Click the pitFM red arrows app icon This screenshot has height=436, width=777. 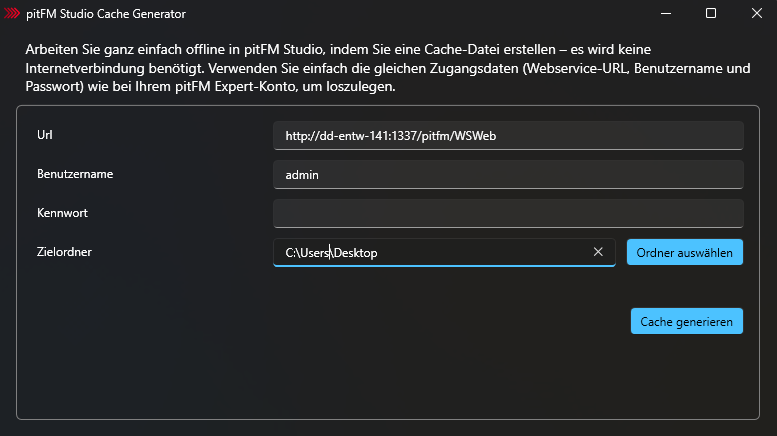tap(12, 13)
